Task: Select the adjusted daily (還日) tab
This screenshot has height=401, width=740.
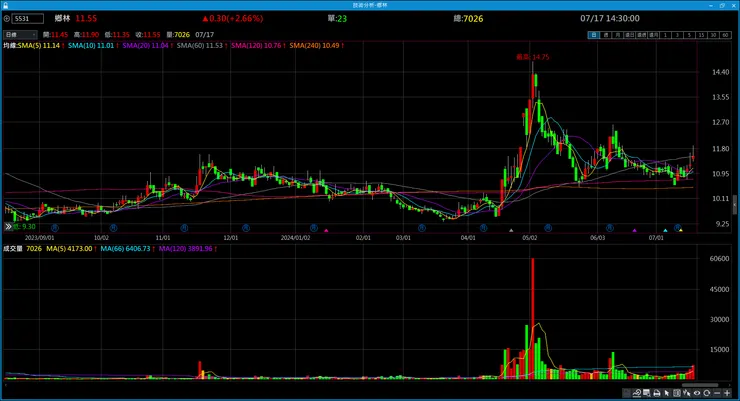Action: (629, 35)
